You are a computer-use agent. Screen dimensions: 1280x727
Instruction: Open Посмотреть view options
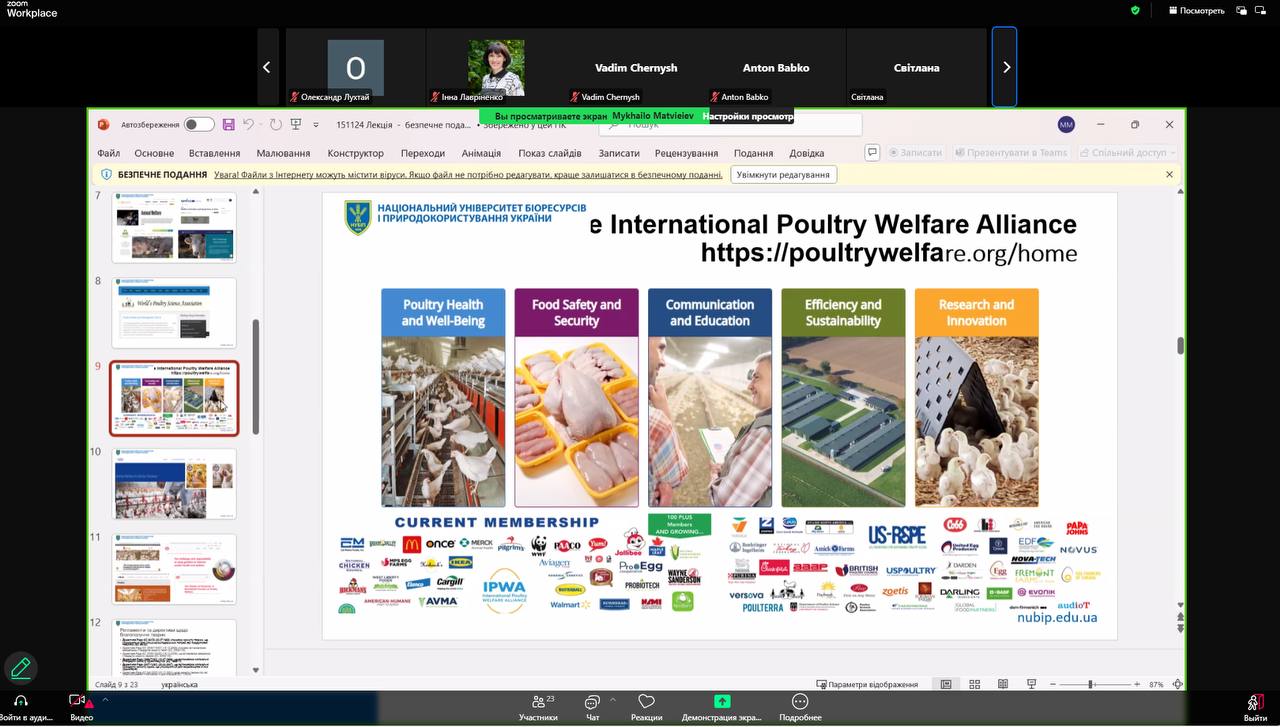tap(1195, 10)
